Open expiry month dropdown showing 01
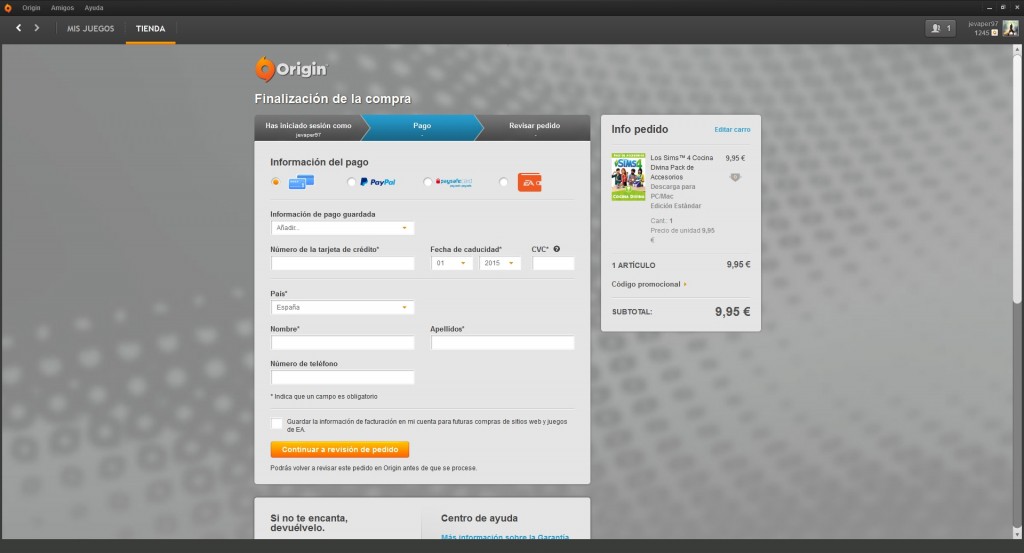The width and height of the screenshot is (1024, 553). coord(451,263)
